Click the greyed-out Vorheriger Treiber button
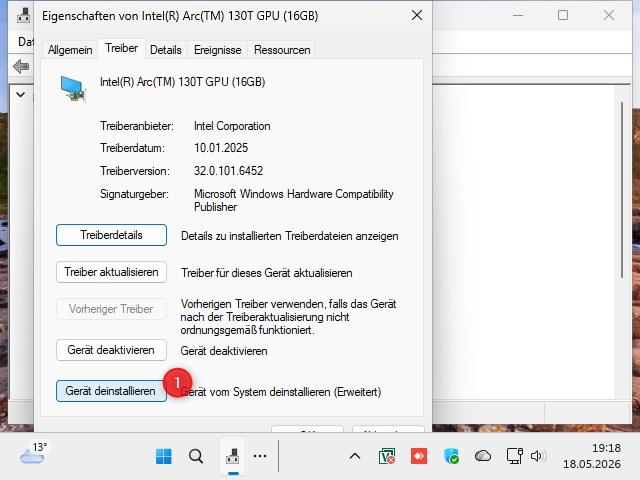The width and height of the screenshot is (640, 480). 111,309
